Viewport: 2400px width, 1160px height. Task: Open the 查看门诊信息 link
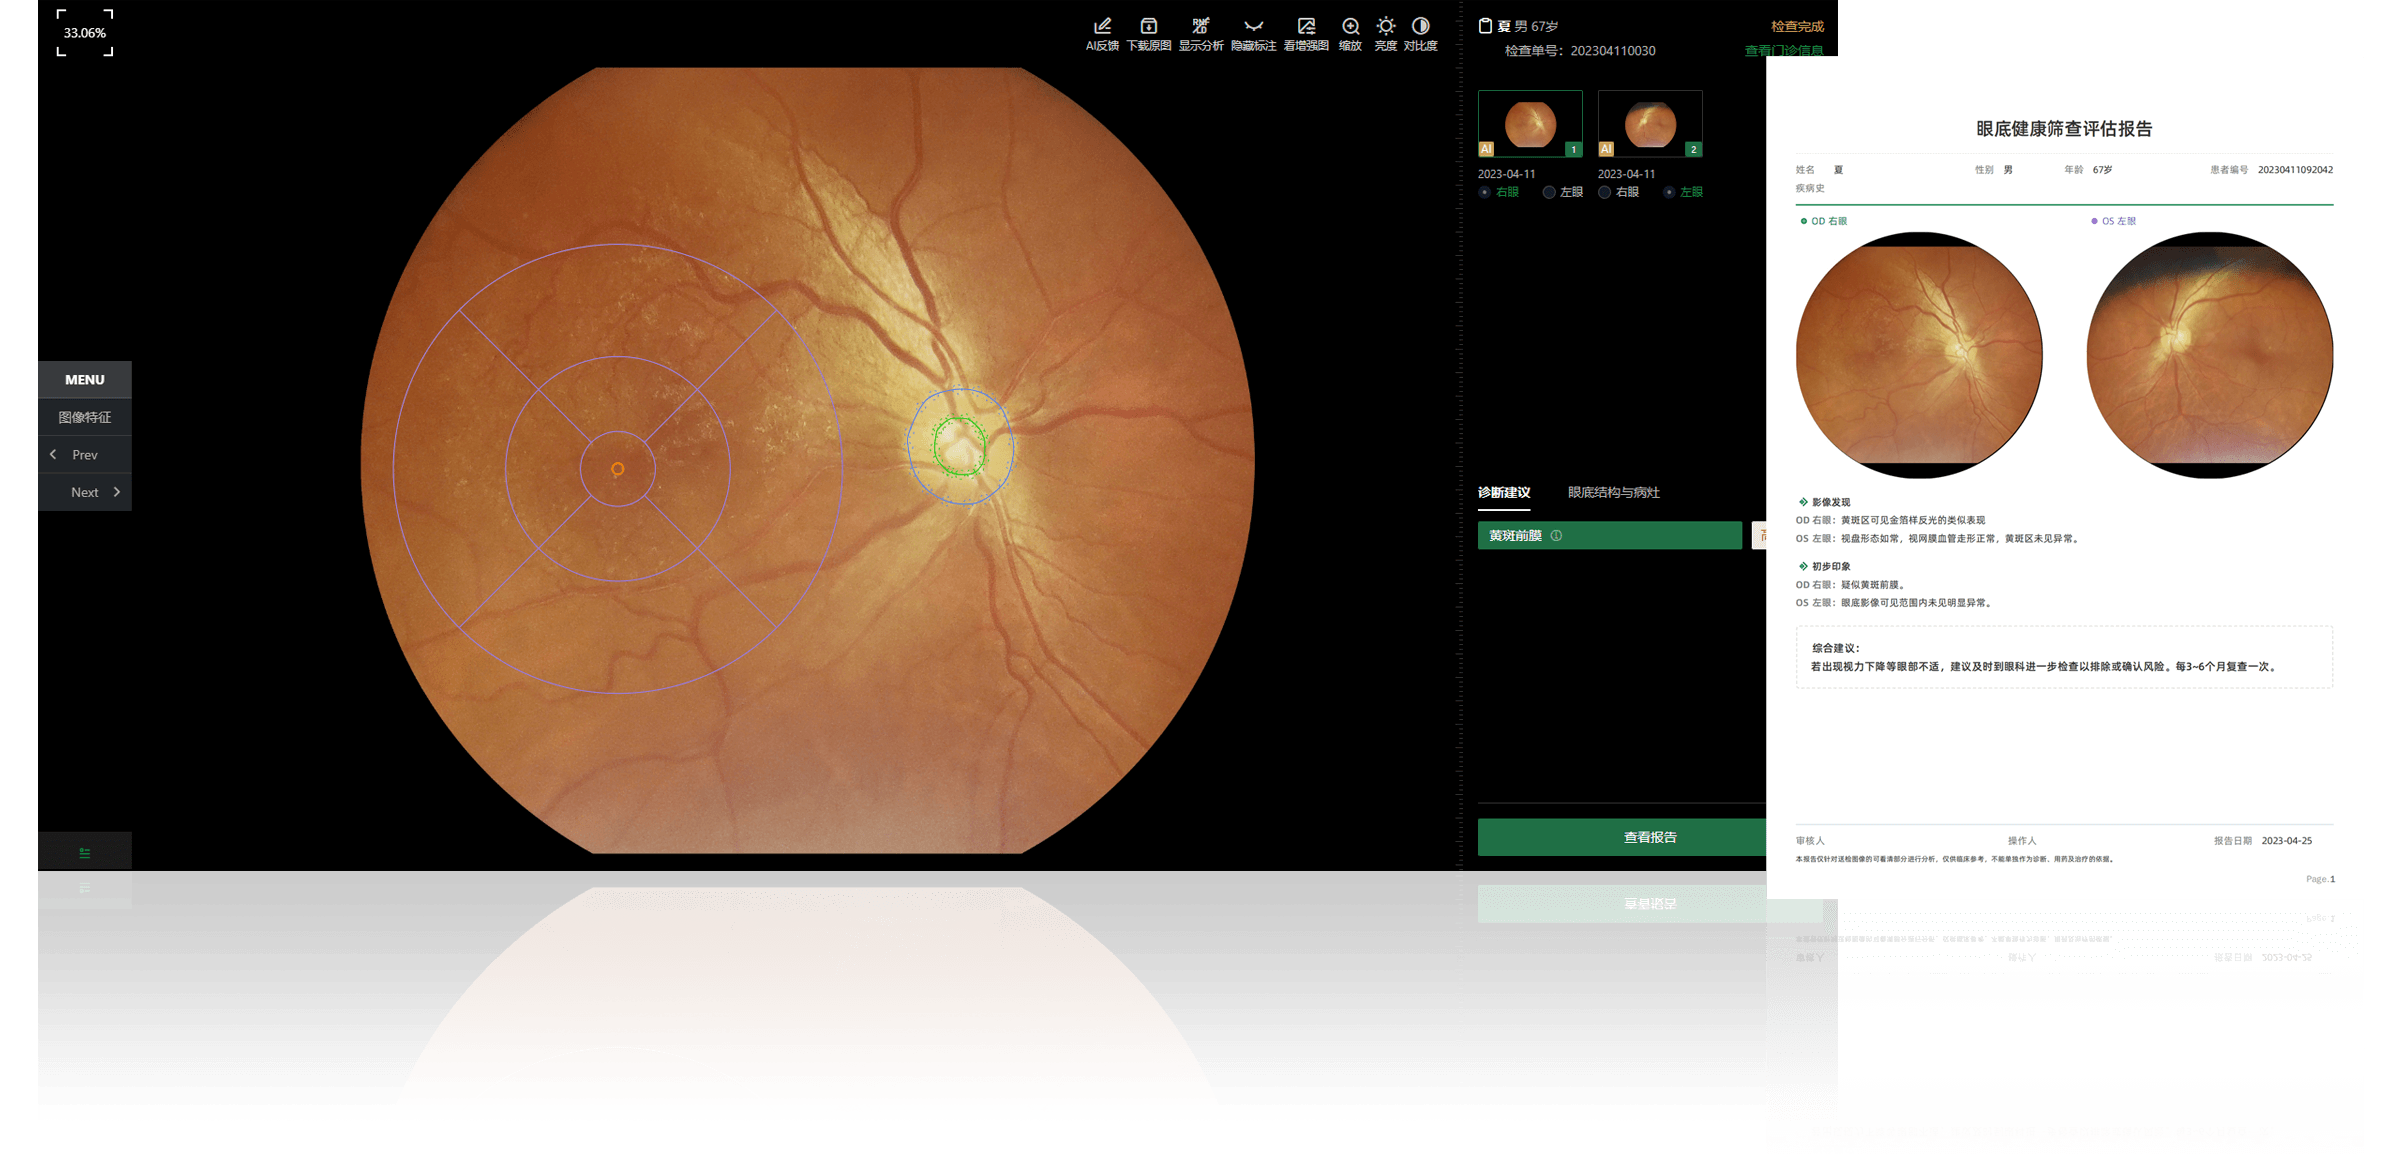[1784, 50]
